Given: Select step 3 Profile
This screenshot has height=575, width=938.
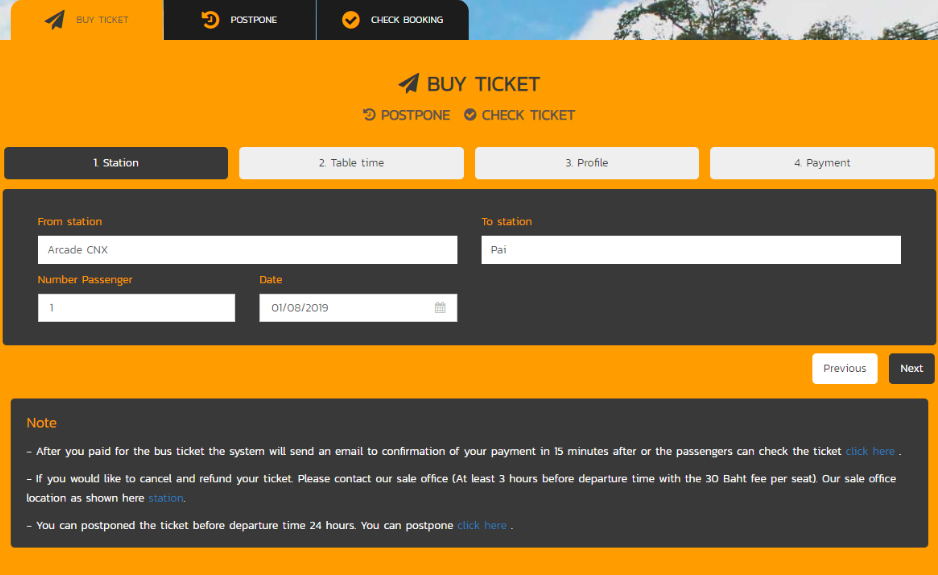Looking at the screenshot, I should (x=586, y=163).
